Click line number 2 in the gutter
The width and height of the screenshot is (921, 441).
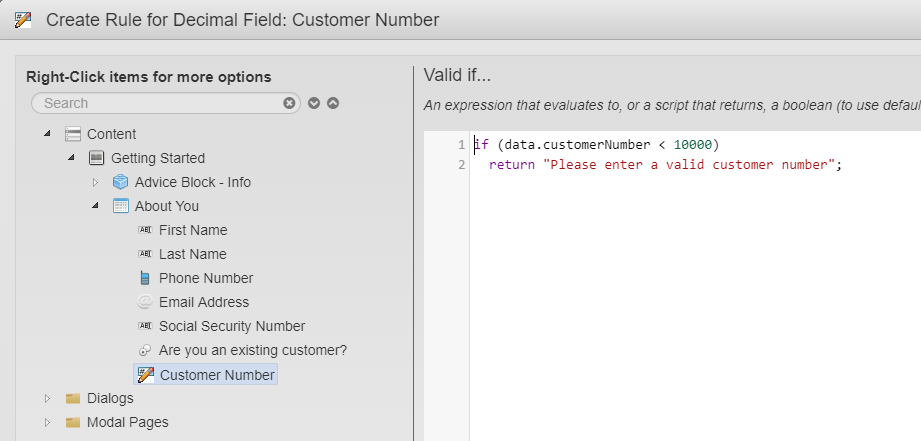[462, 164]
